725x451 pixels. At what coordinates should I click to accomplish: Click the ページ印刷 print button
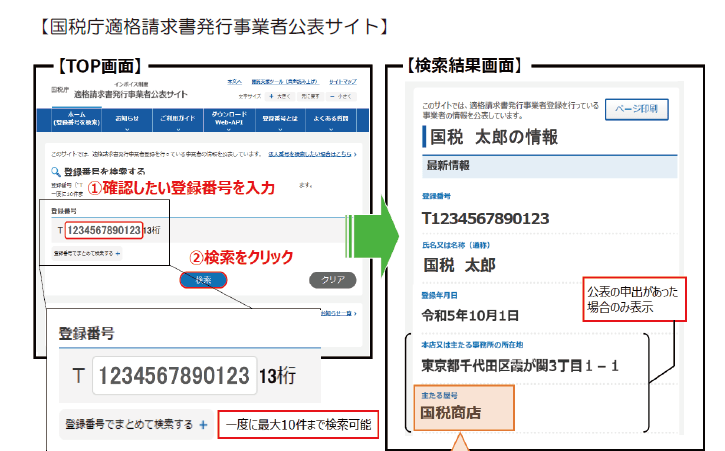[636, 109]
